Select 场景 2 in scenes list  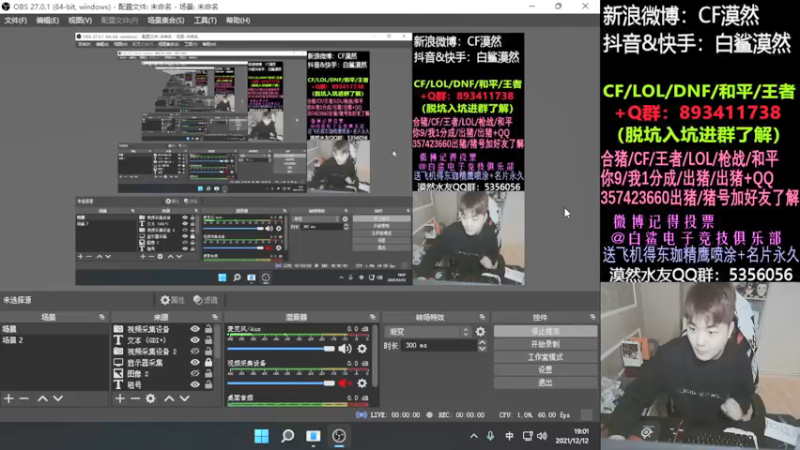tap(54, 340)
